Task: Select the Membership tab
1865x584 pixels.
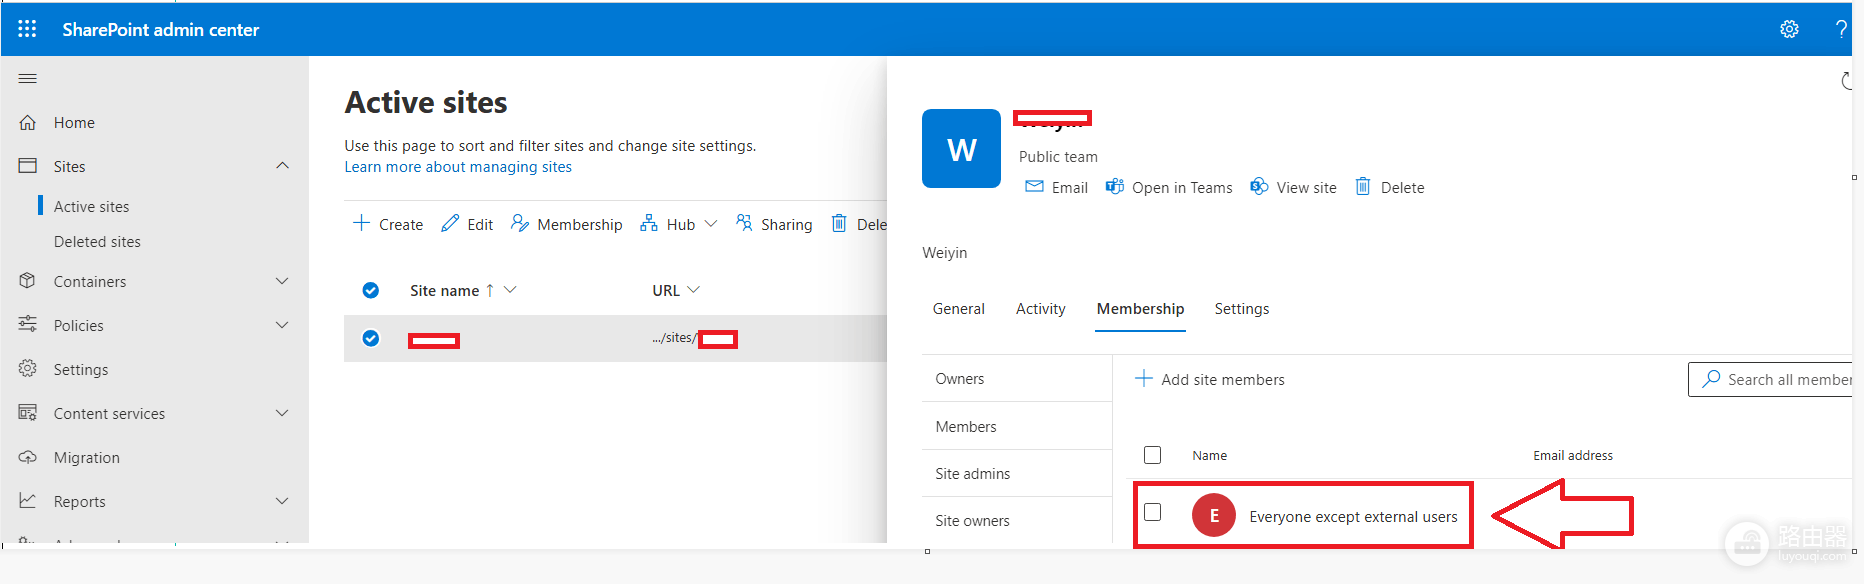Action: click(1140, 309)
